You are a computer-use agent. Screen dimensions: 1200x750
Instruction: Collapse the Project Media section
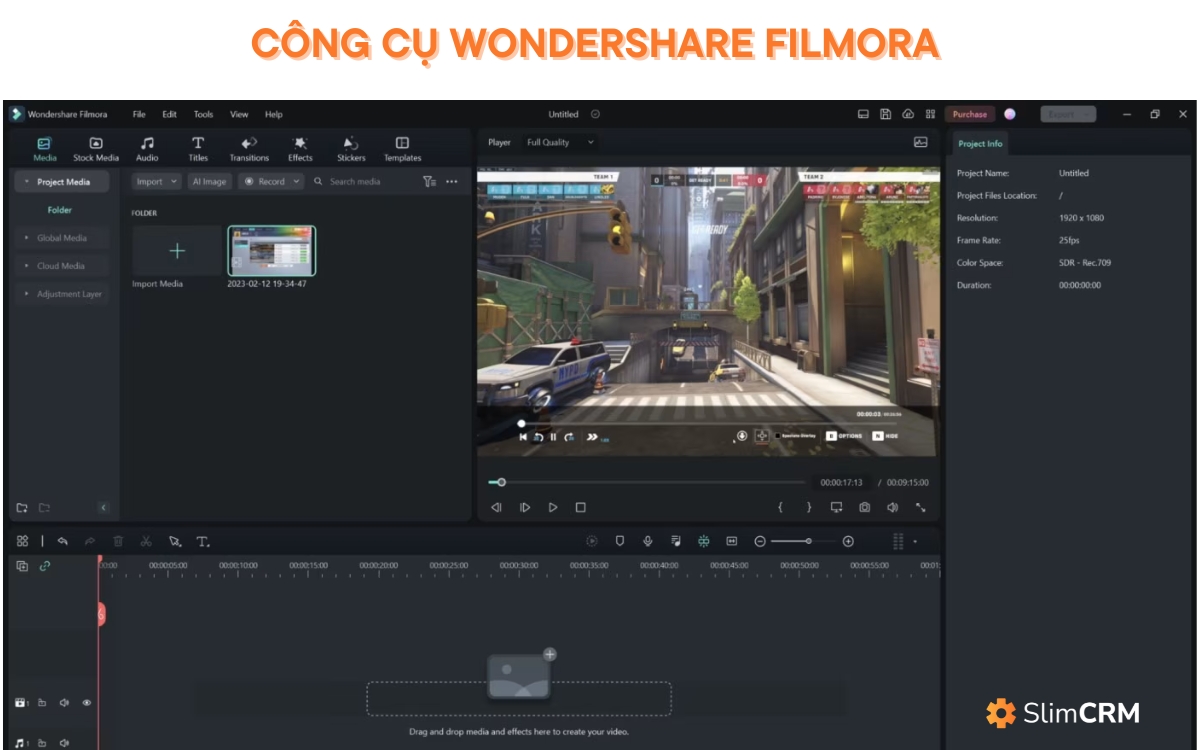point(27,182)
